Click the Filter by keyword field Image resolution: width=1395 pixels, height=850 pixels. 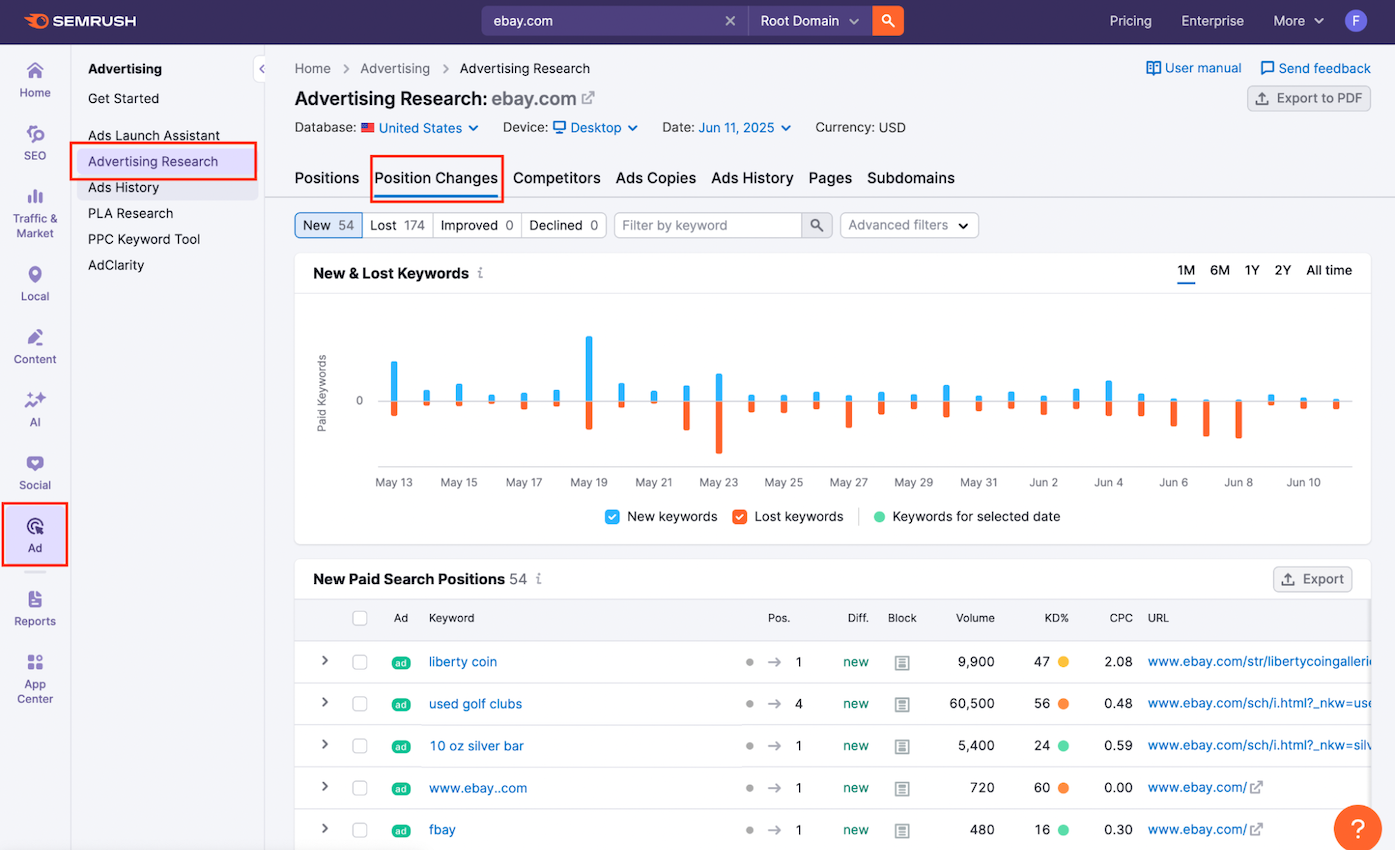708,225
